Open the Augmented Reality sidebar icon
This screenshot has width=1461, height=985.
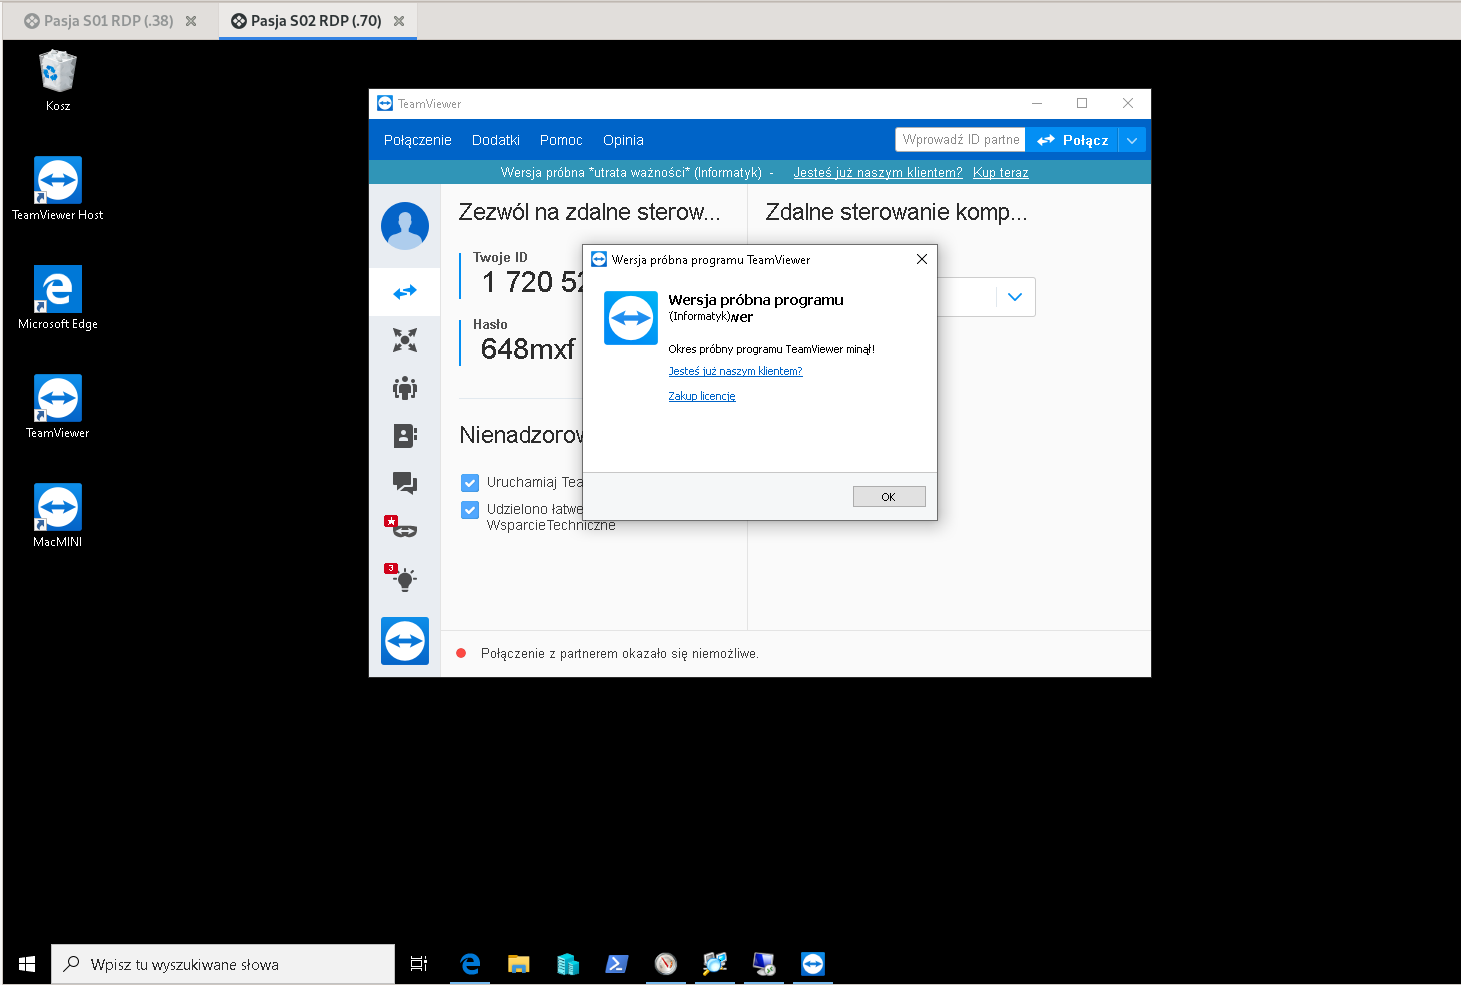tap(401, 527)
